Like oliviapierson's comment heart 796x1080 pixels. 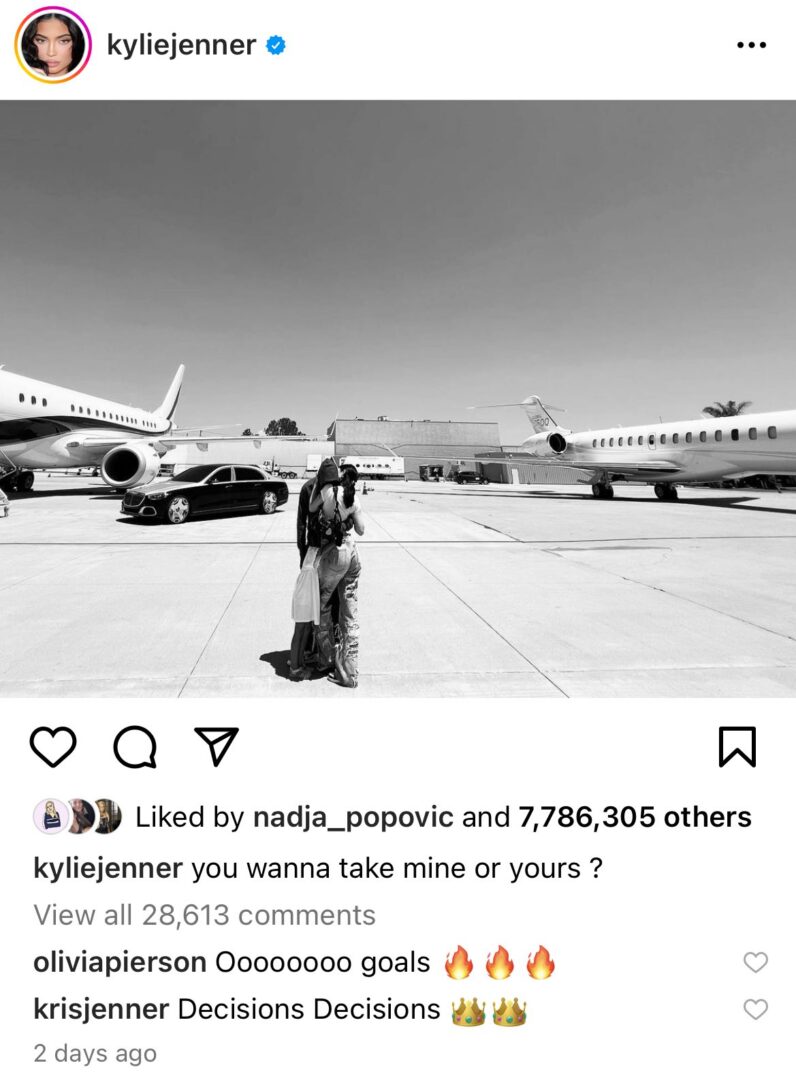(755, 962)
